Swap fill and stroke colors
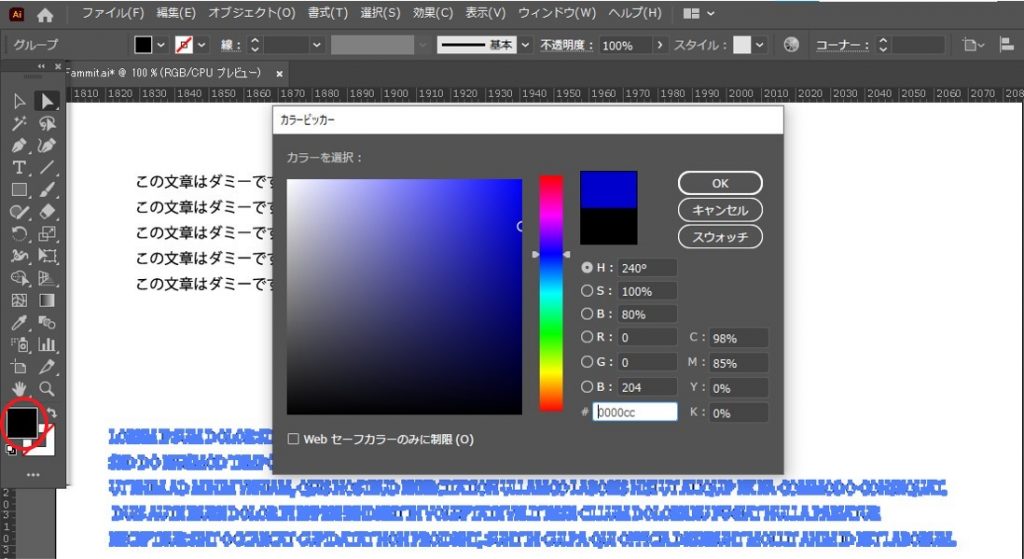Viewport: 1024px width, 559px height. tap(52, 413)
